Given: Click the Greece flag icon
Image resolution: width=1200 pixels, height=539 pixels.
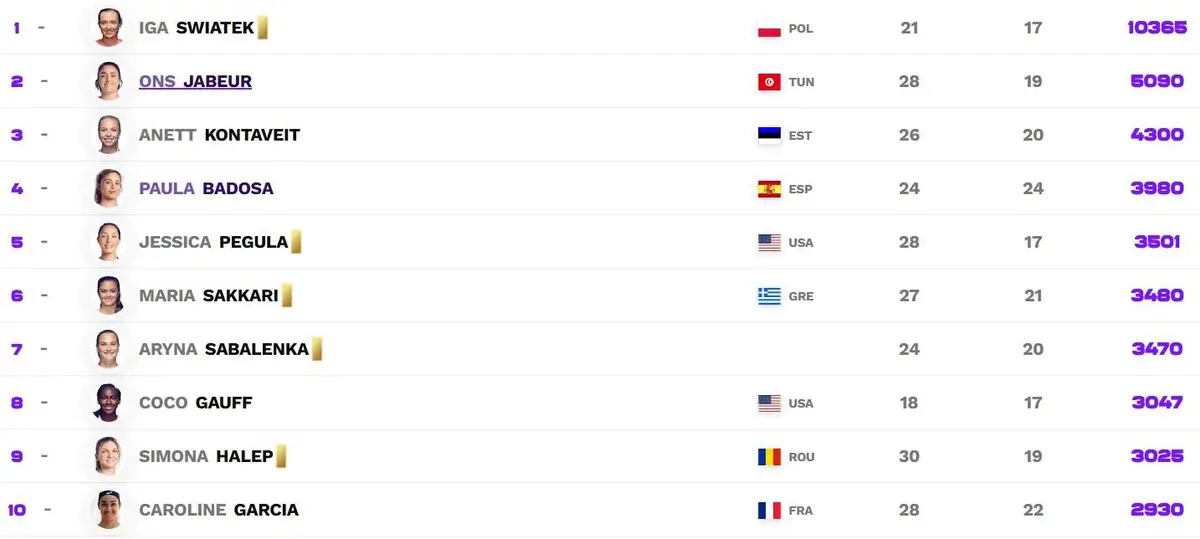Looking at the screenshot, I should (x=769, y=296).
